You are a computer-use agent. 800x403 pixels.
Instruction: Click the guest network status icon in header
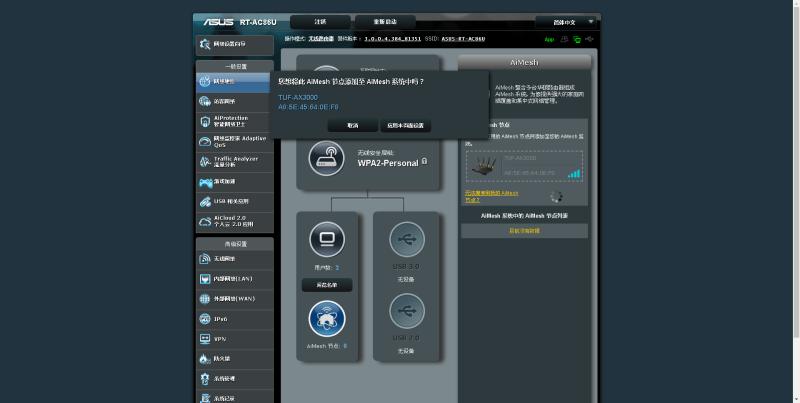(x=564, y=39)
